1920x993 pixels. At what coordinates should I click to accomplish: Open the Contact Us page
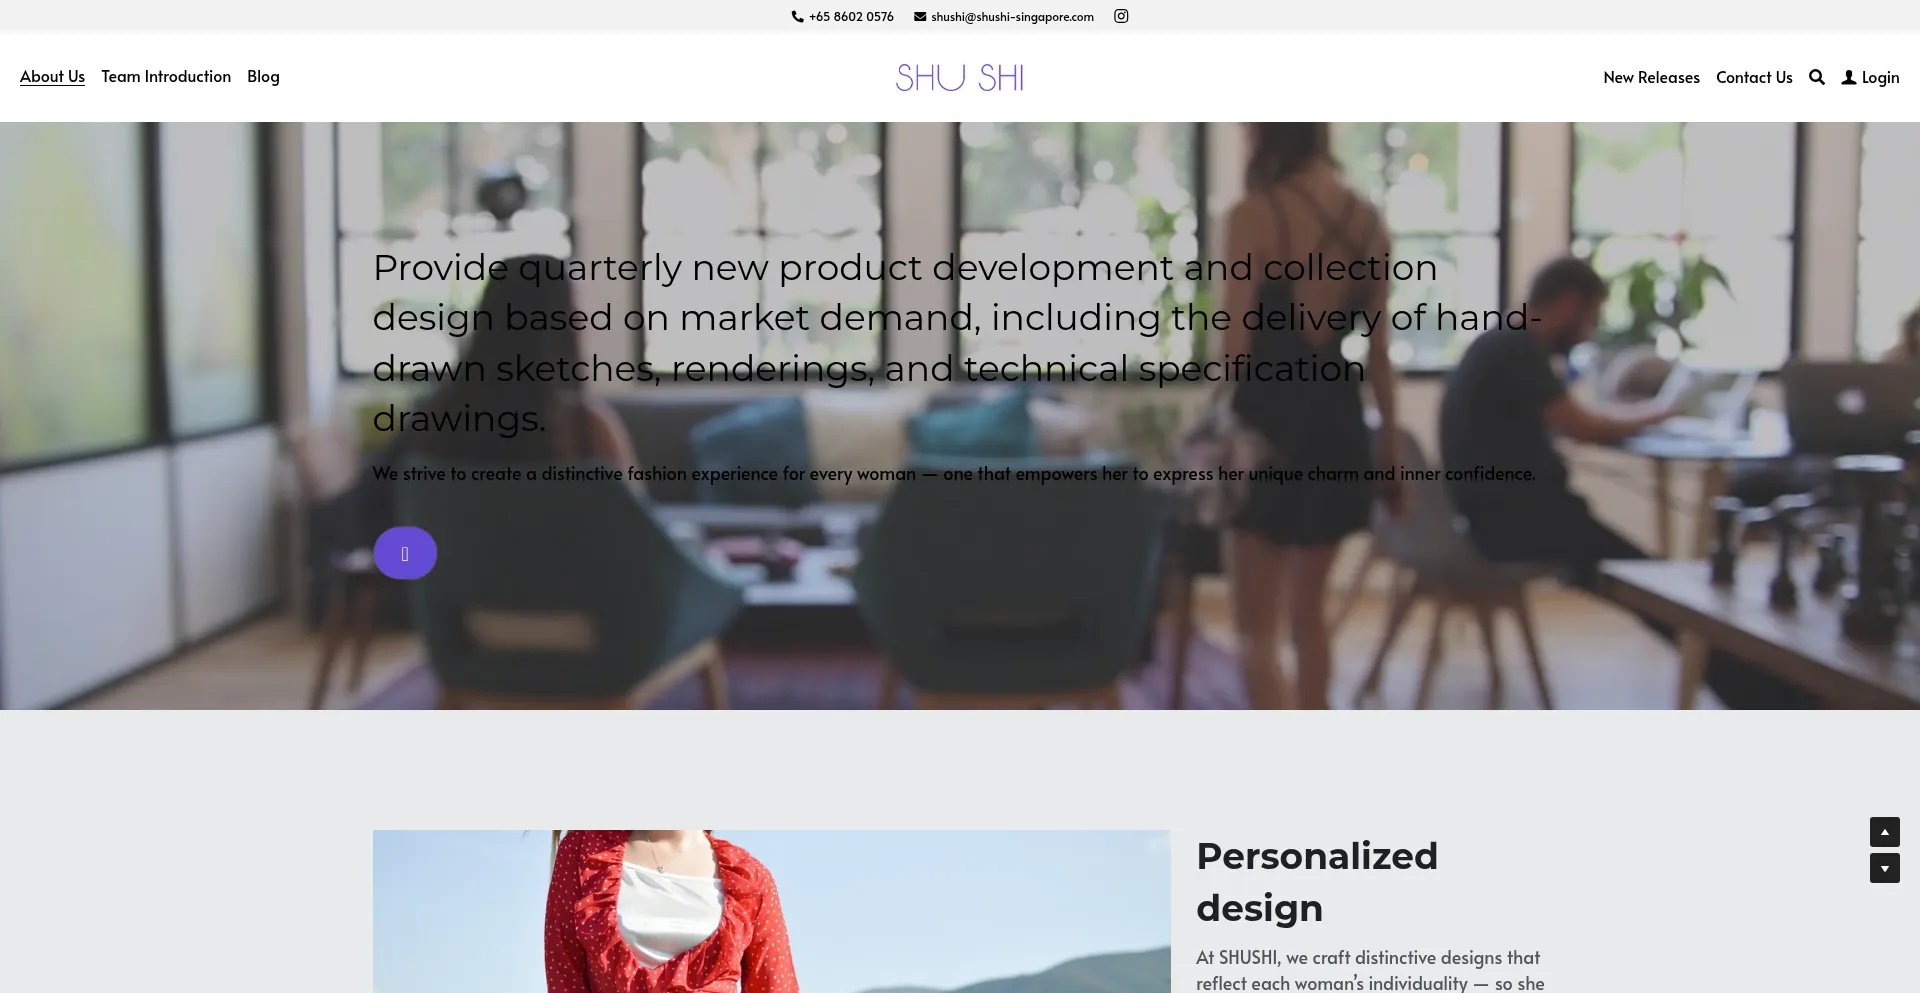pos(1754,77)
